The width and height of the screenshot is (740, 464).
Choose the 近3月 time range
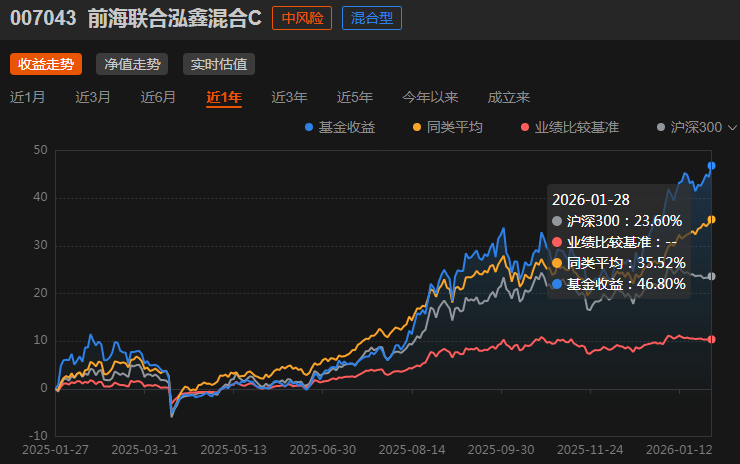[x=93, y=97]
